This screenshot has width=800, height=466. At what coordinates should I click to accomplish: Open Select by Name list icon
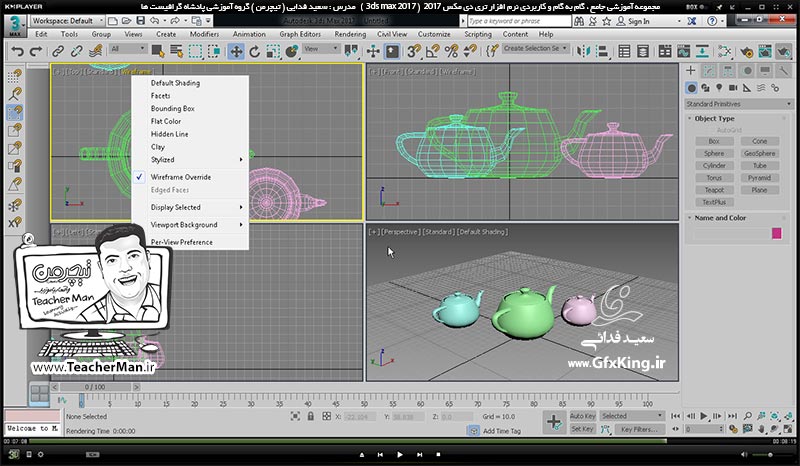point(177,52)
